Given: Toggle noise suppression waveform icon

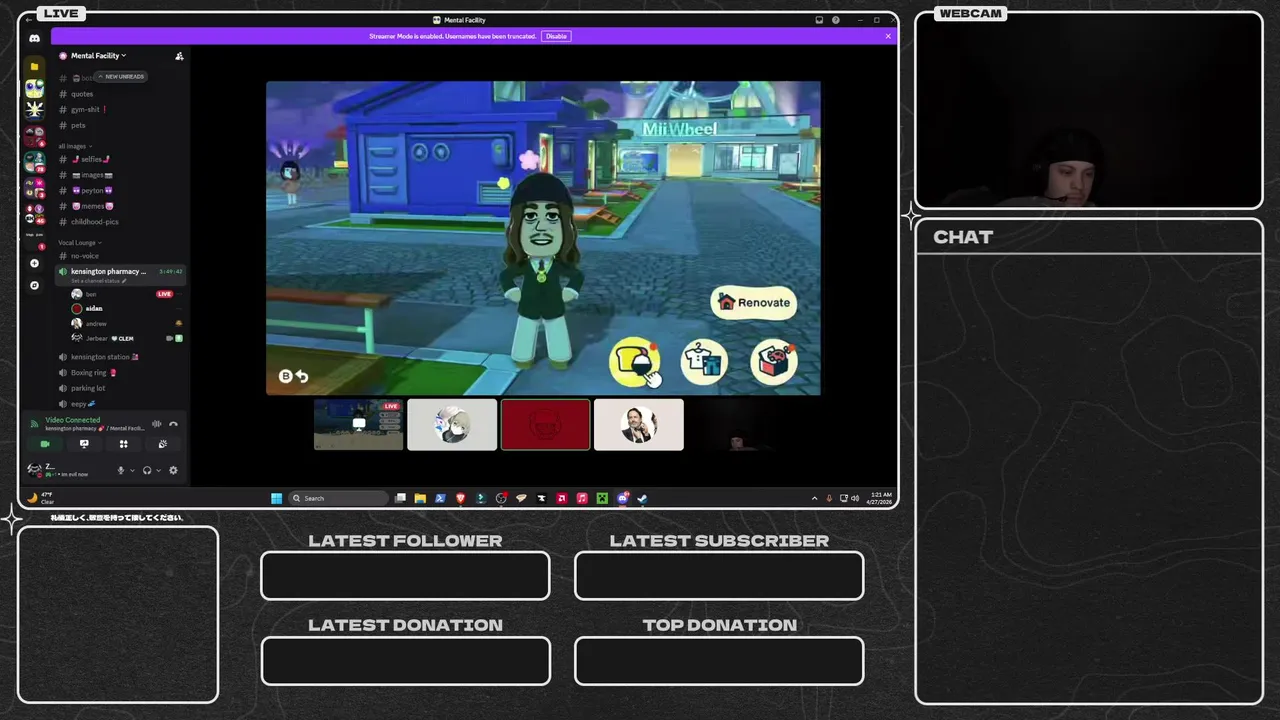Looking at the screenshot, I should [x=157, y=424].
